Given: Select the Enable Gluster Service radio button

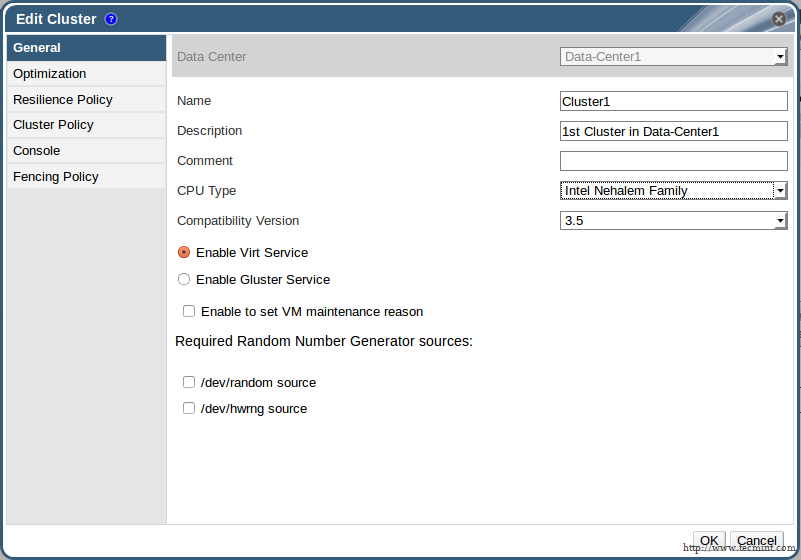Looking at the screenshot, I should [184, 280].
